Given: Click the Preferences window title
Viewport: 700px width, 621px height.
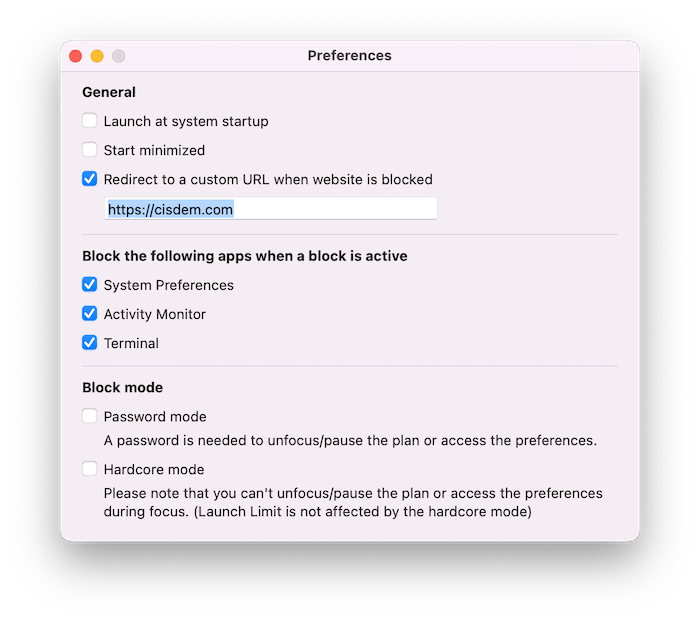Looking at the screenshot, I should (x=350, y=55).
